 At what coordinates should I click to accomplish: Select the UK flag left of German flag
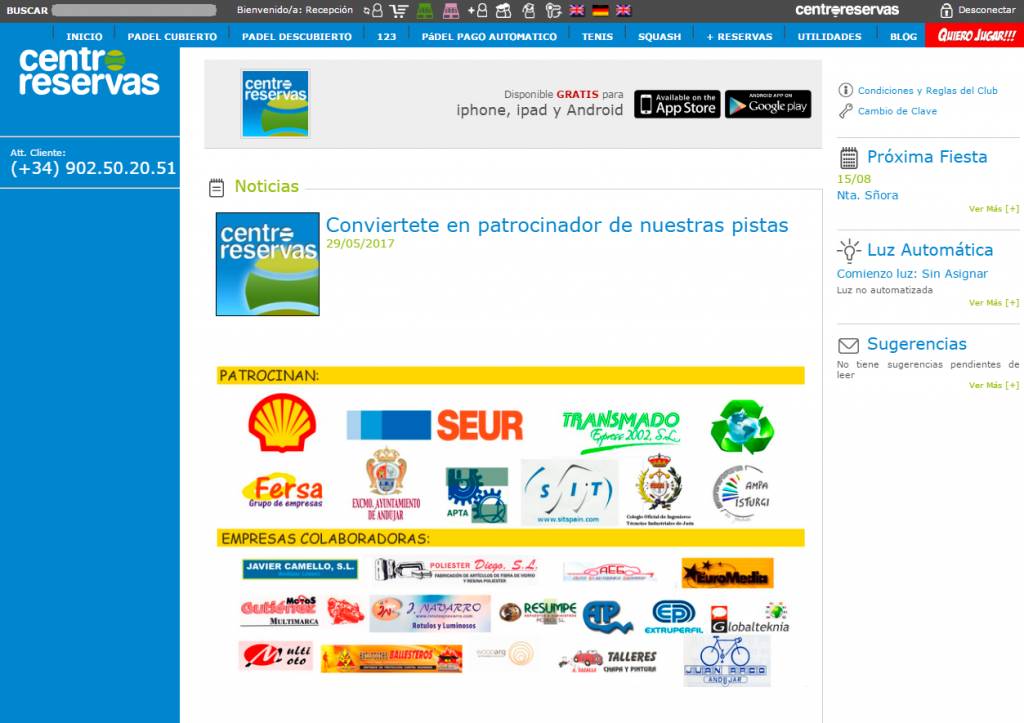[577, 10]
